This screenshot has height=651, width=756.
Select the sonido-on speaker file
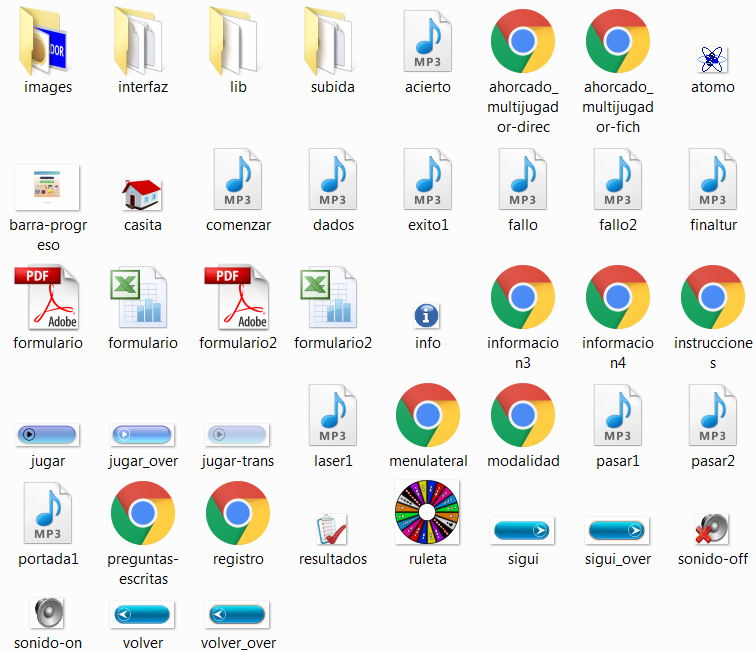(x=47, y=611)
